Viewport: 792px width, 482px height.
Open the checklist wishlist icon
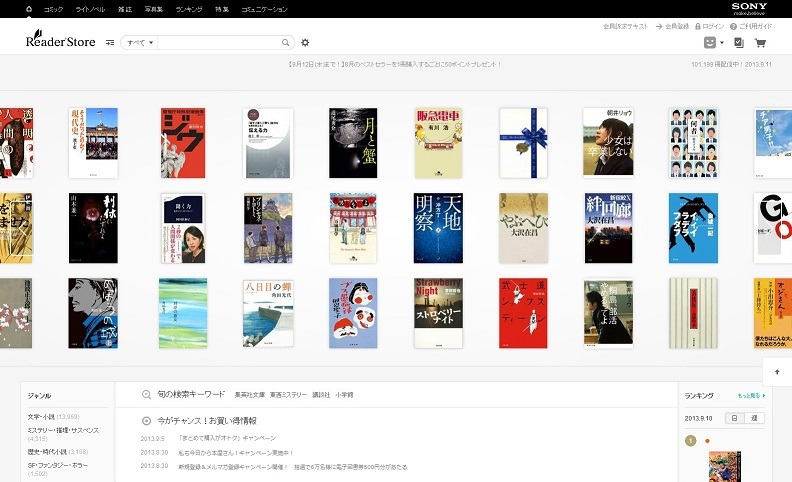[x=738, y=43]
